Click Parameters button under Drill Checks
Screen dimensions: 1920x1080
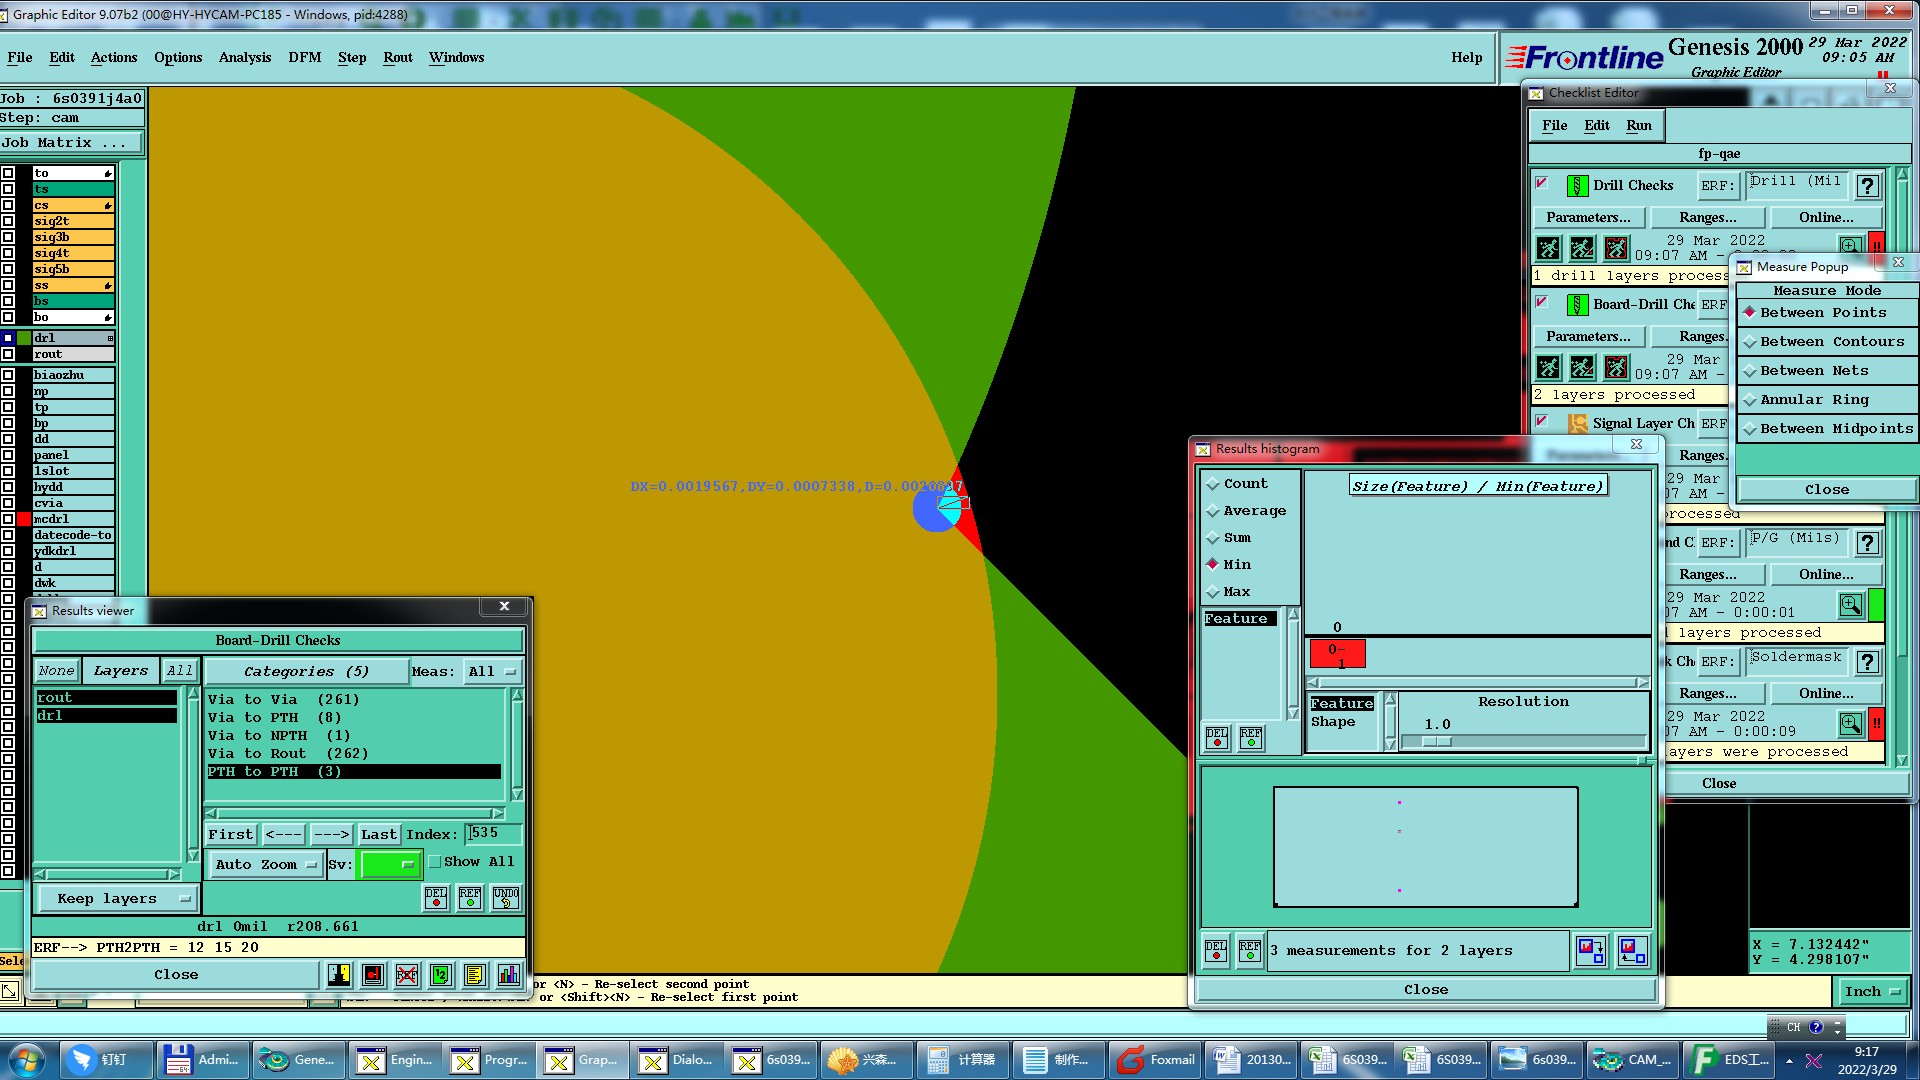(x=1587, y=218)
